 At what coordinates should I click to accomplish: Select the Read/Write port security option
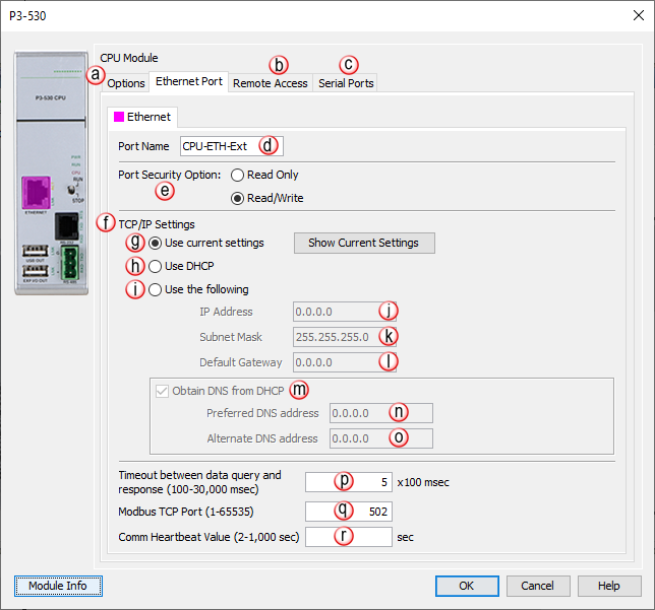238,197
